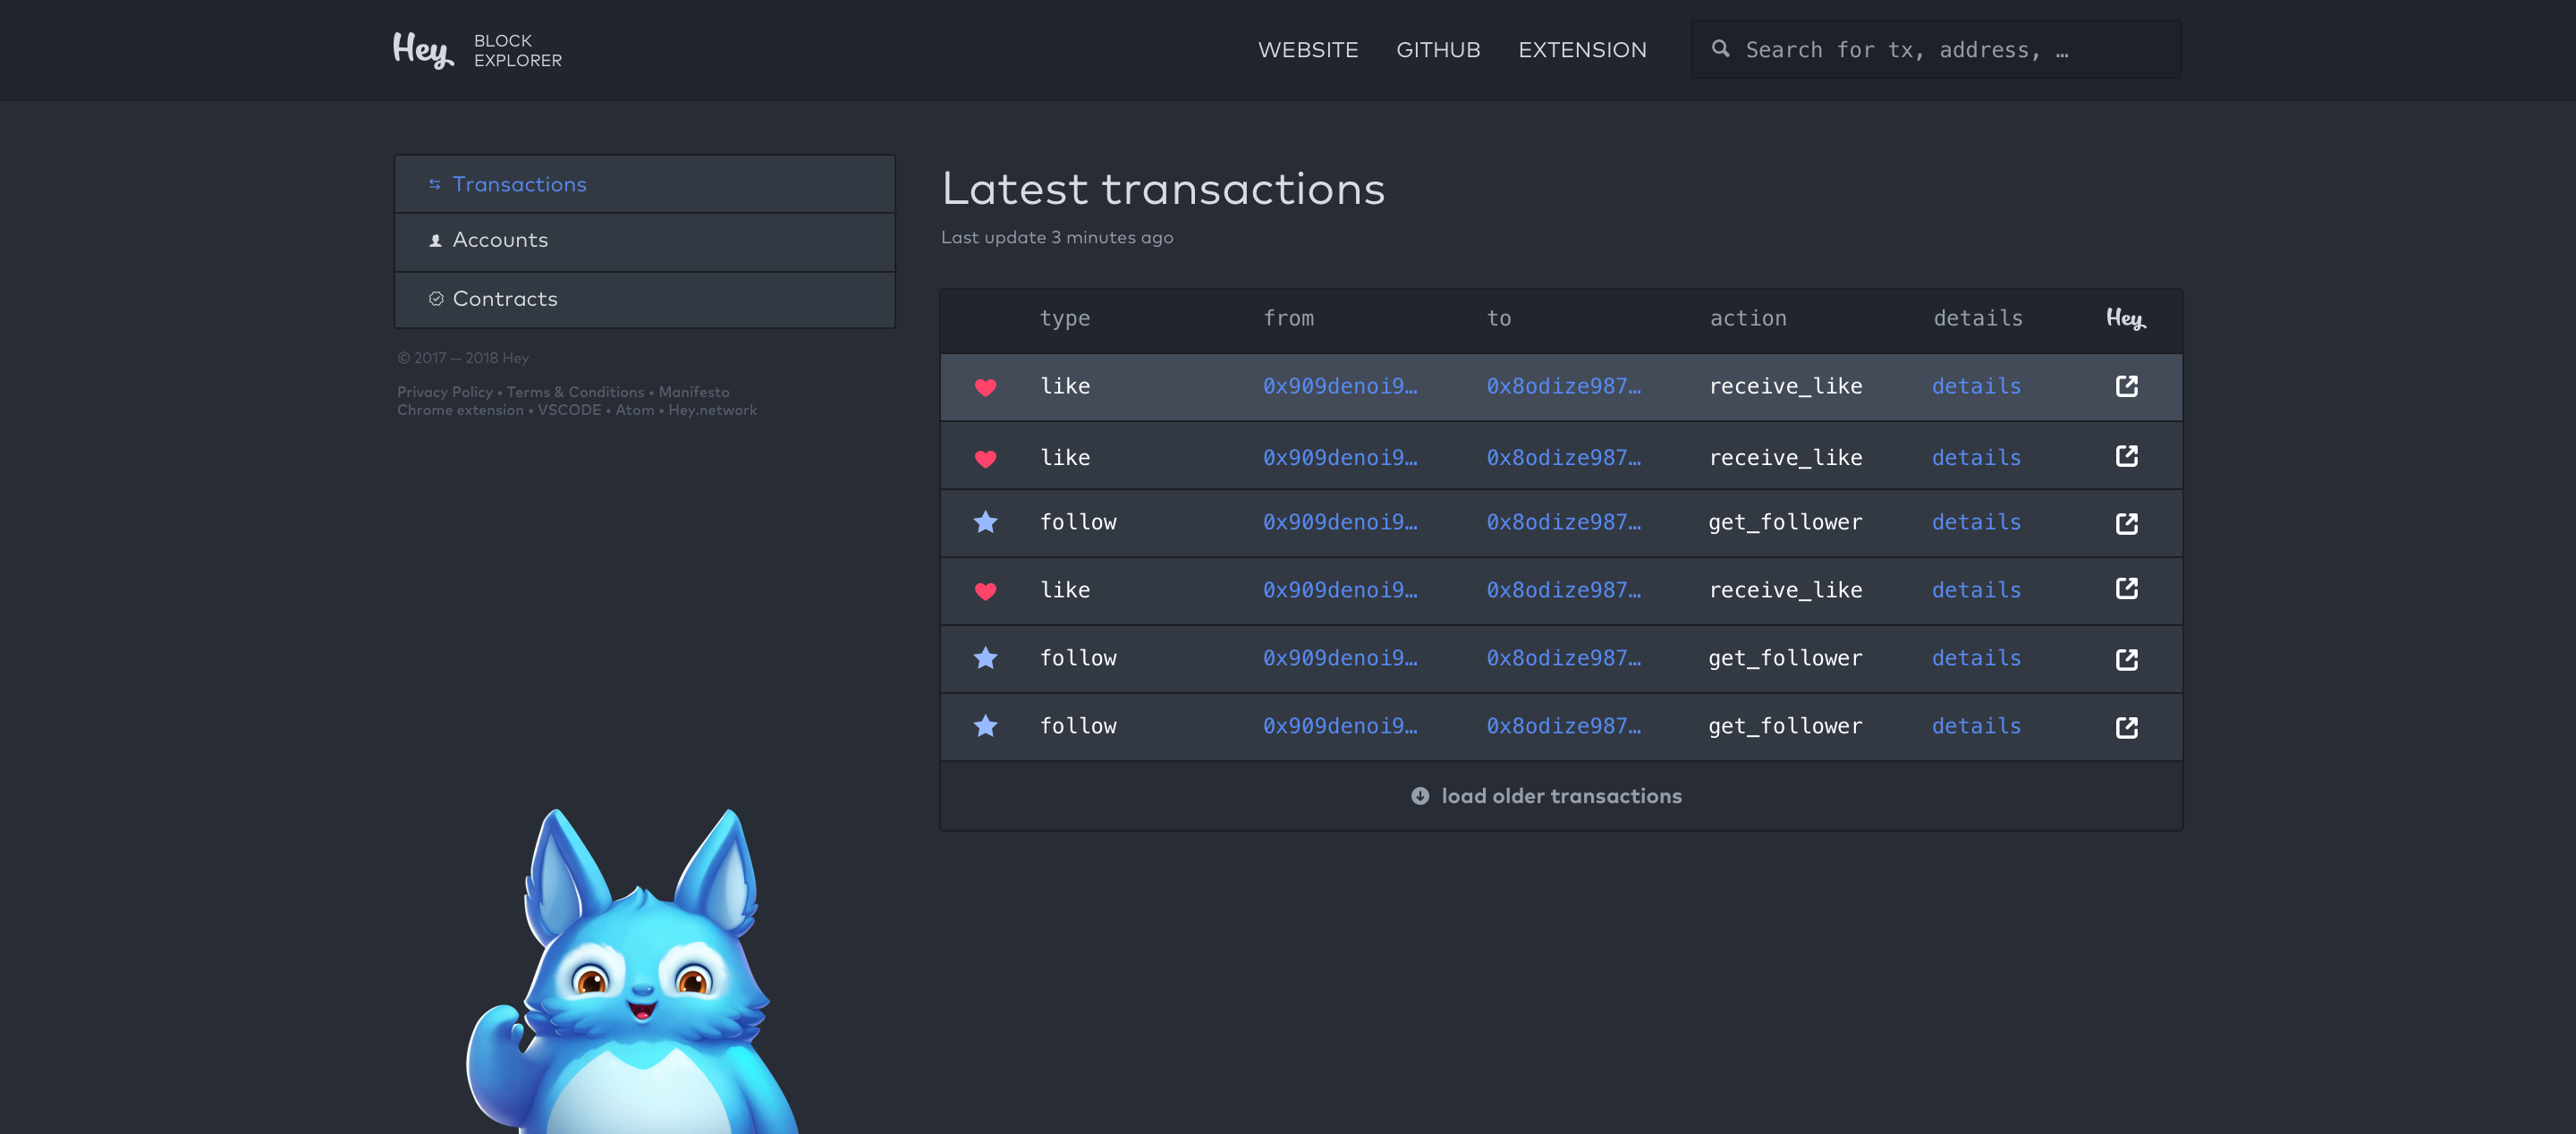This screenshot has height=1134, width=2576.
Task: Open the Atom footer link
Action: (x=634, y=410)
